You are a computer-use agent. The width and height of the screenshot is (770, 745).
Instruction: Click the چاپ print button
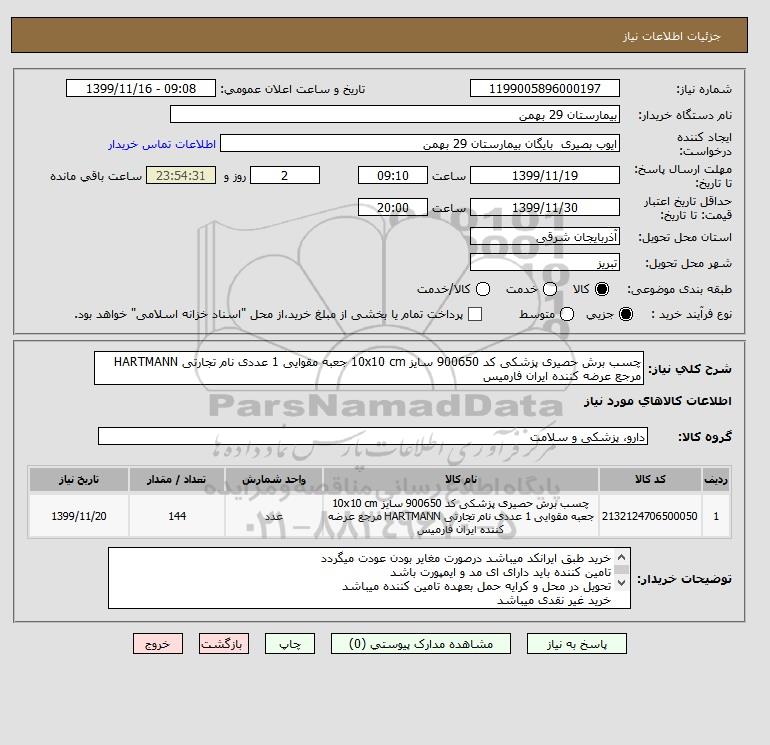click(290, 644)
